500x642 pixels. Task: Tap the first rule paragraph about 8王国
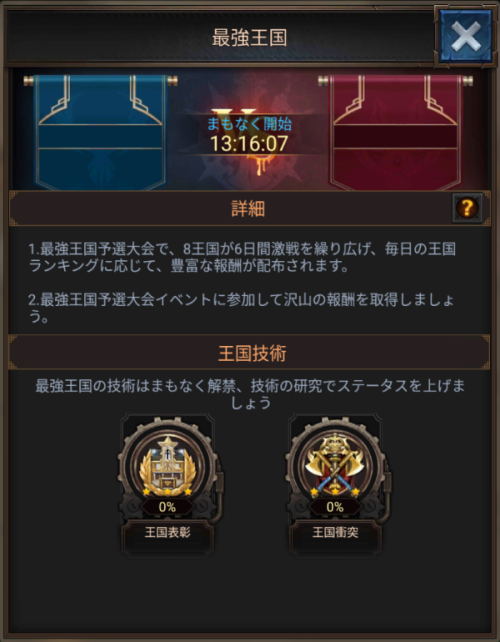(242, 258)
